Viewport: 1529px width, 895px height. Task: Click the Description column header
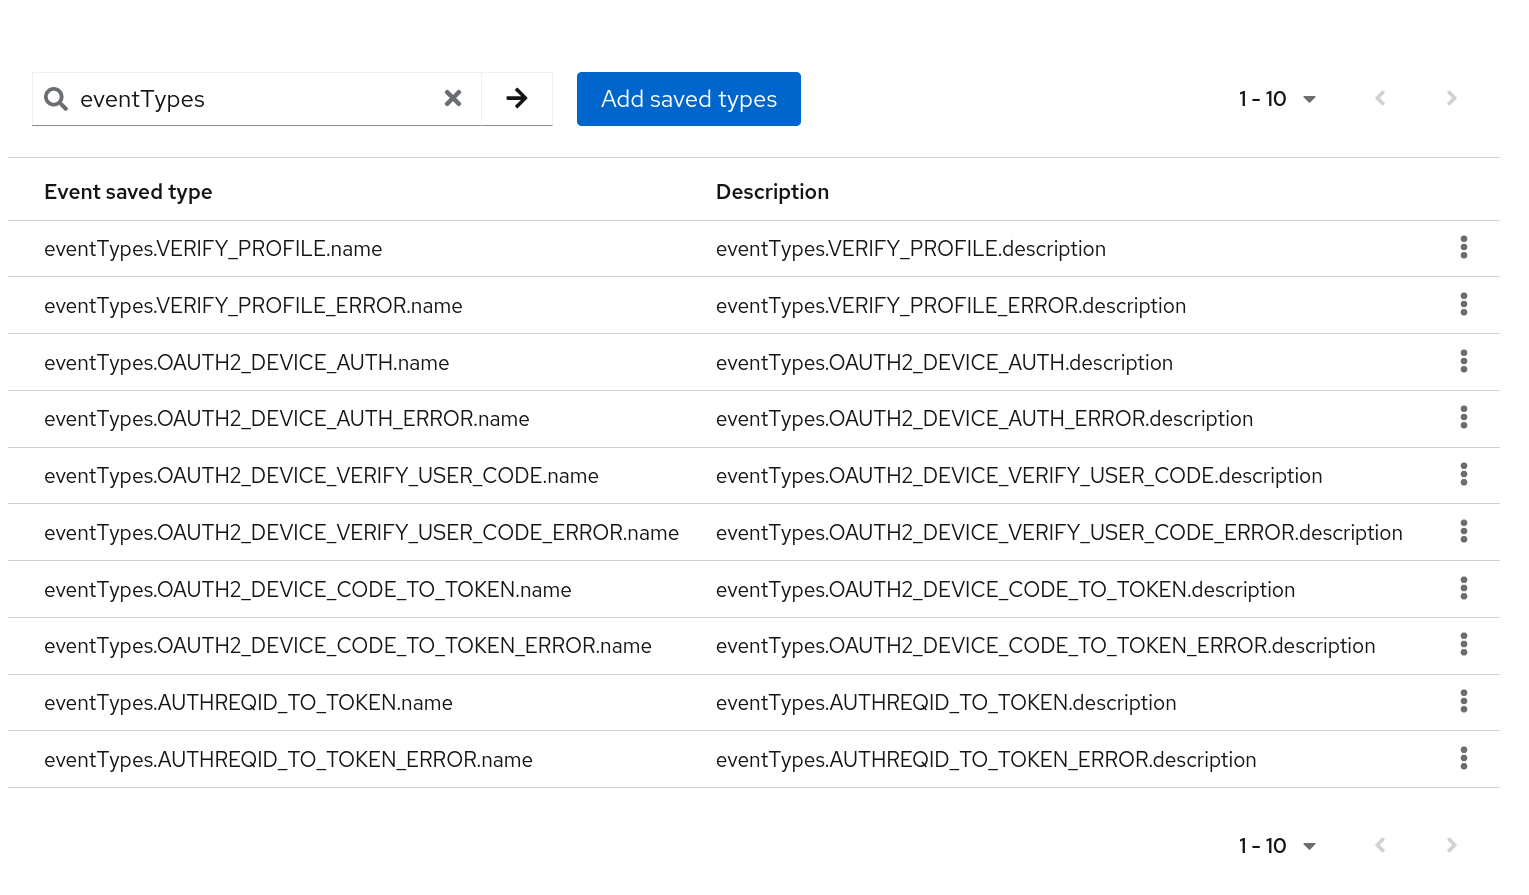click(x=772, y=191)
